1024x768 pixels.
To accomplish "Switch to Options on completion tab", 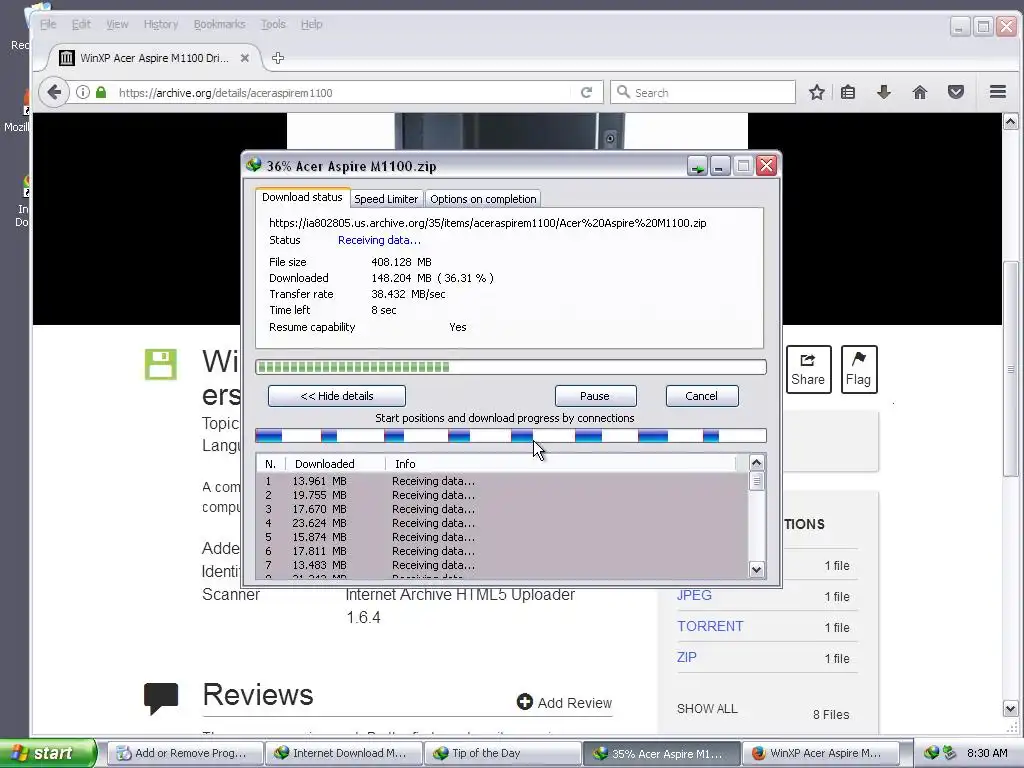I will point(483,199).
